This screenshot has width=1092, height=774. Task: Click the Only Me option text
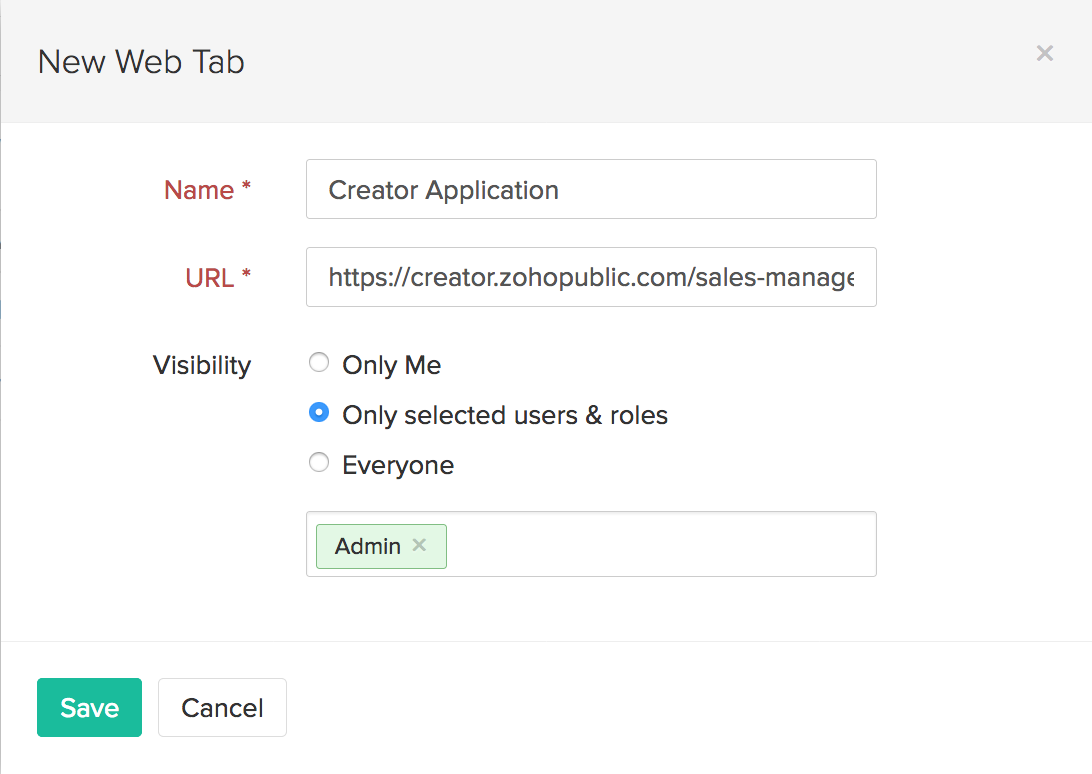391,365
